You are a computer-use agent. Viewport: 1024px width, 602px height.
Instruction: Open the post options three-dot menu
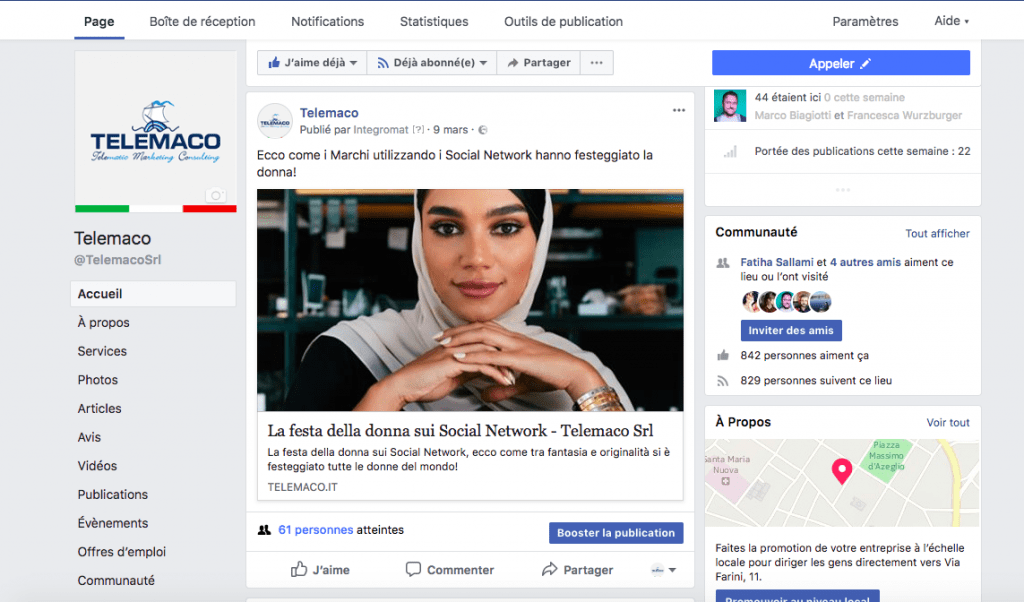pos(679,110)
